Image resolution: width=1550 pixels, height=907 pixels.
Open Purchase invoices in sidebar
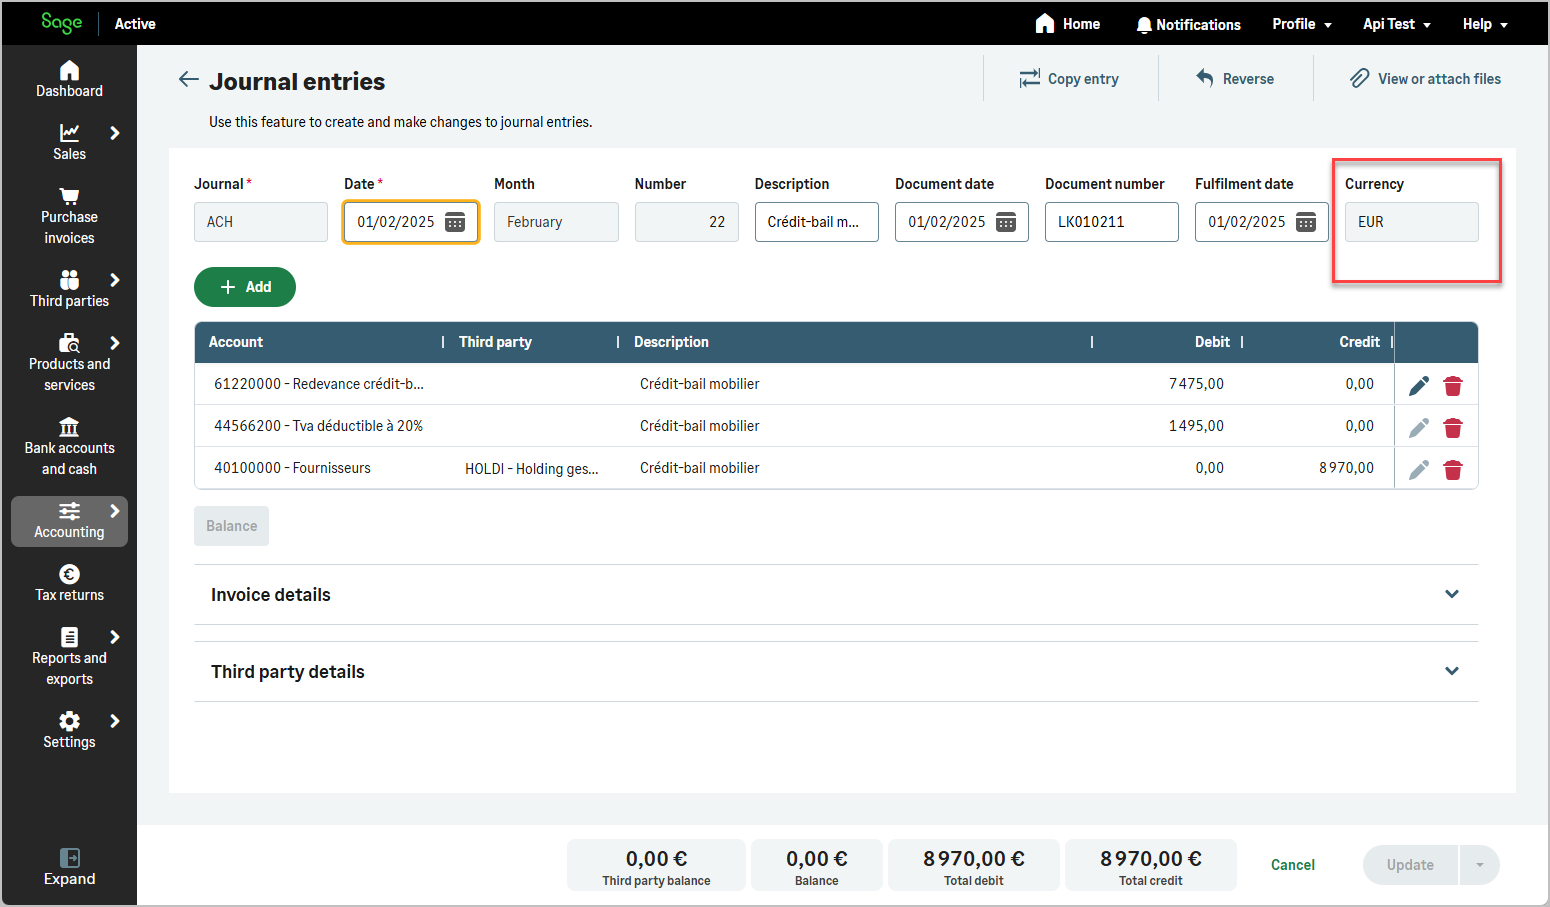pyautogui.click(x=69, y=217)
